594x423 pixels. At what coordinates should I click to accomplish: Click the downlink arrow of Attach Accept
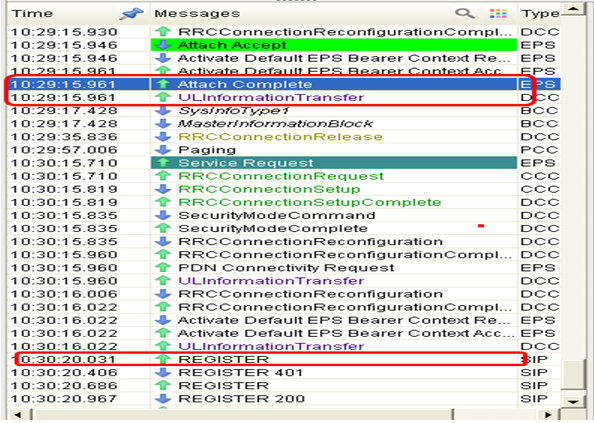163,45
